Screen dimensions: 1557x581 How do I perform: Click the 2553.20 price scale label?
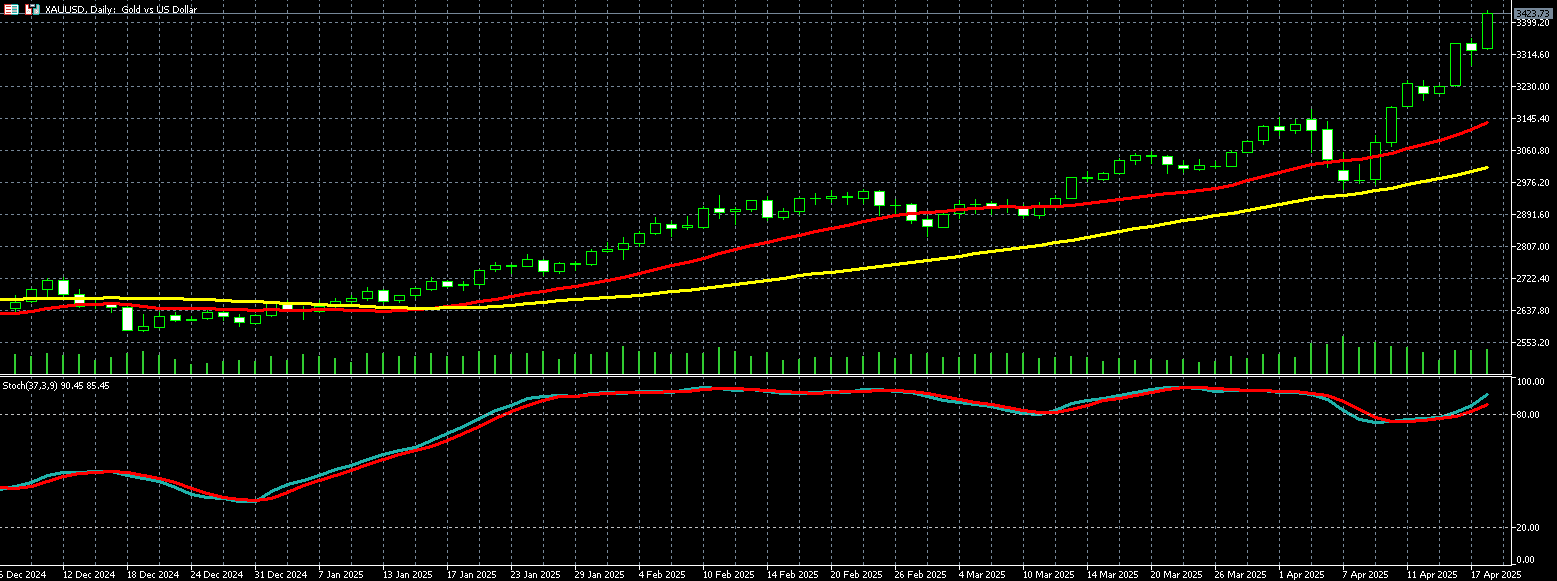click(1532, 343)
